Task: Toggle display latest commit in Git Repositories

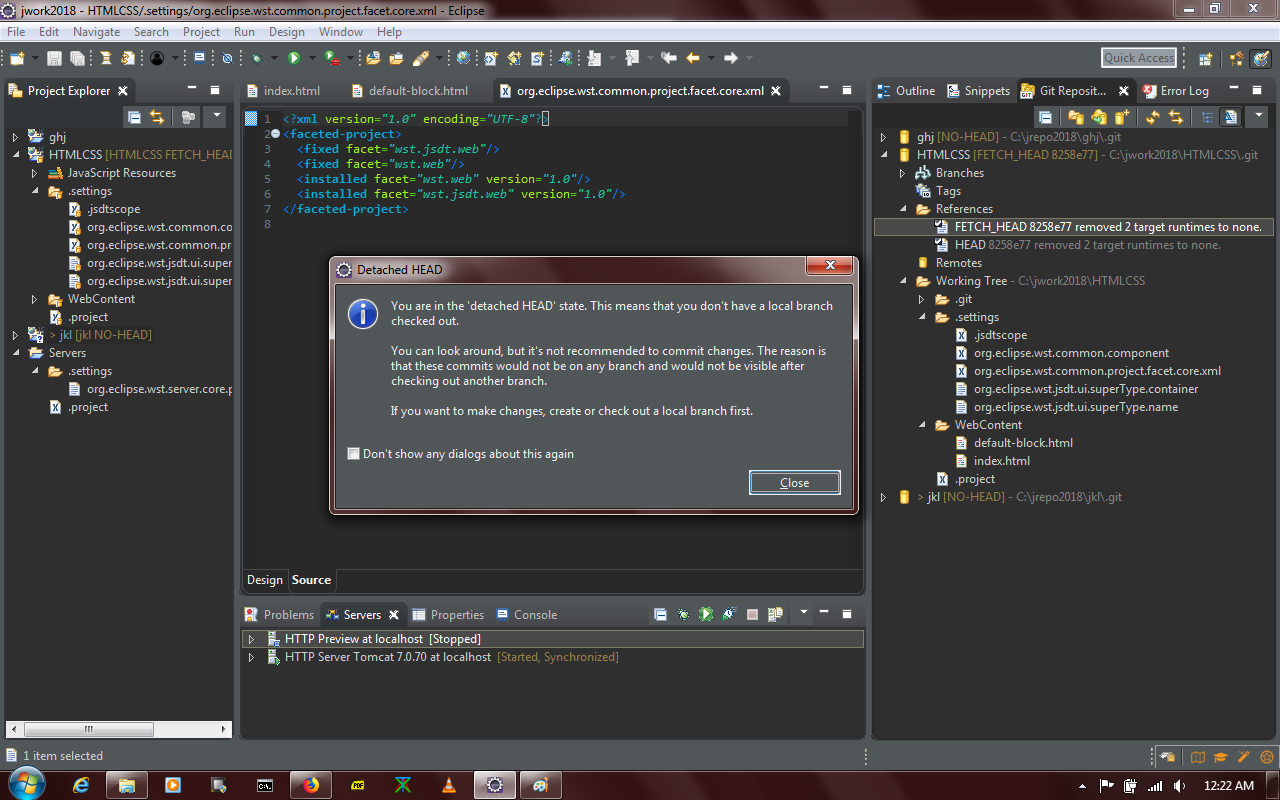Action: (x=1230, y=118)
